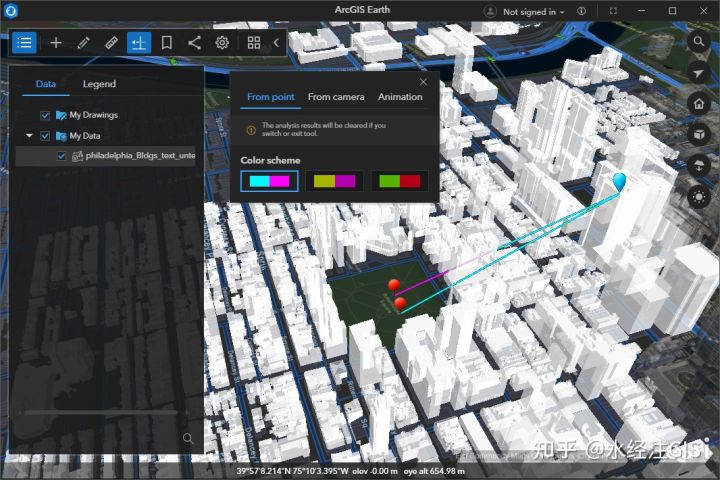Click the upper red target marker

click(394, 286)
